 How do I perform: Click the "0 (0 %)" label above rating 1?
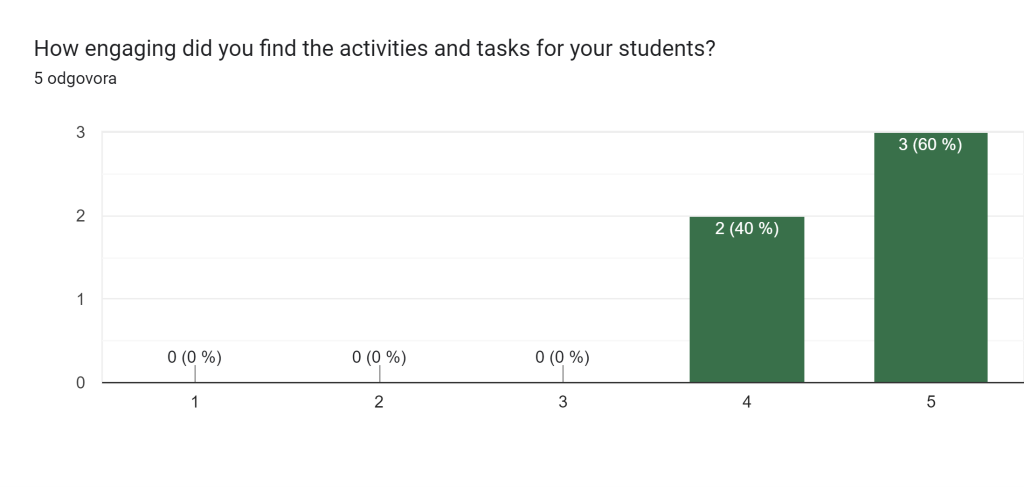click(194, 356)
